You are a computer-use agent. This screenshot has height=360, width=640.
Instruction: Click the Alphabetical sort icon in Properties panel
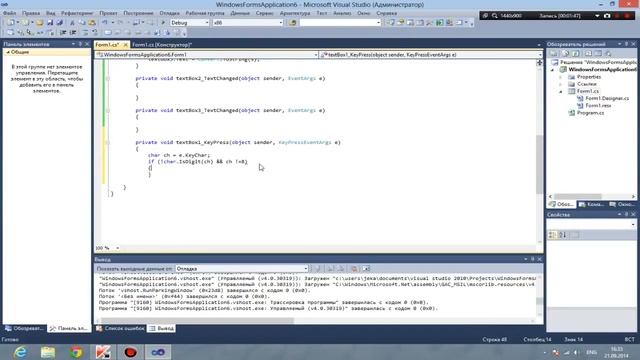[562, 235]
